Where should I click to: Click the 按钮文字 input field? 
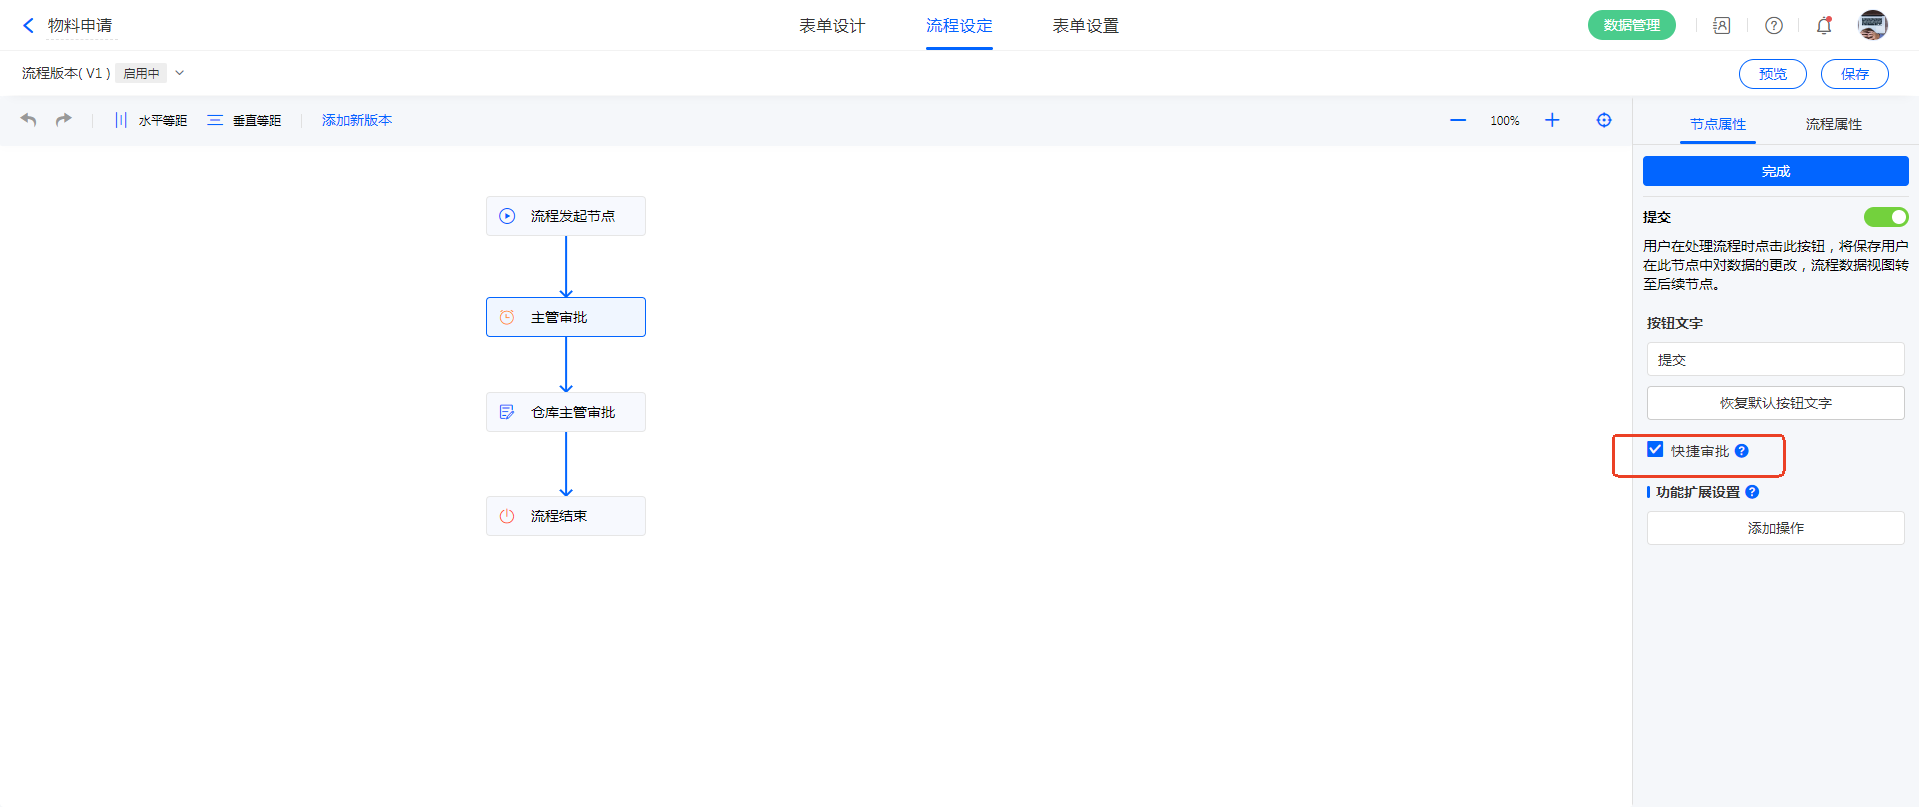coord(1775,360)
